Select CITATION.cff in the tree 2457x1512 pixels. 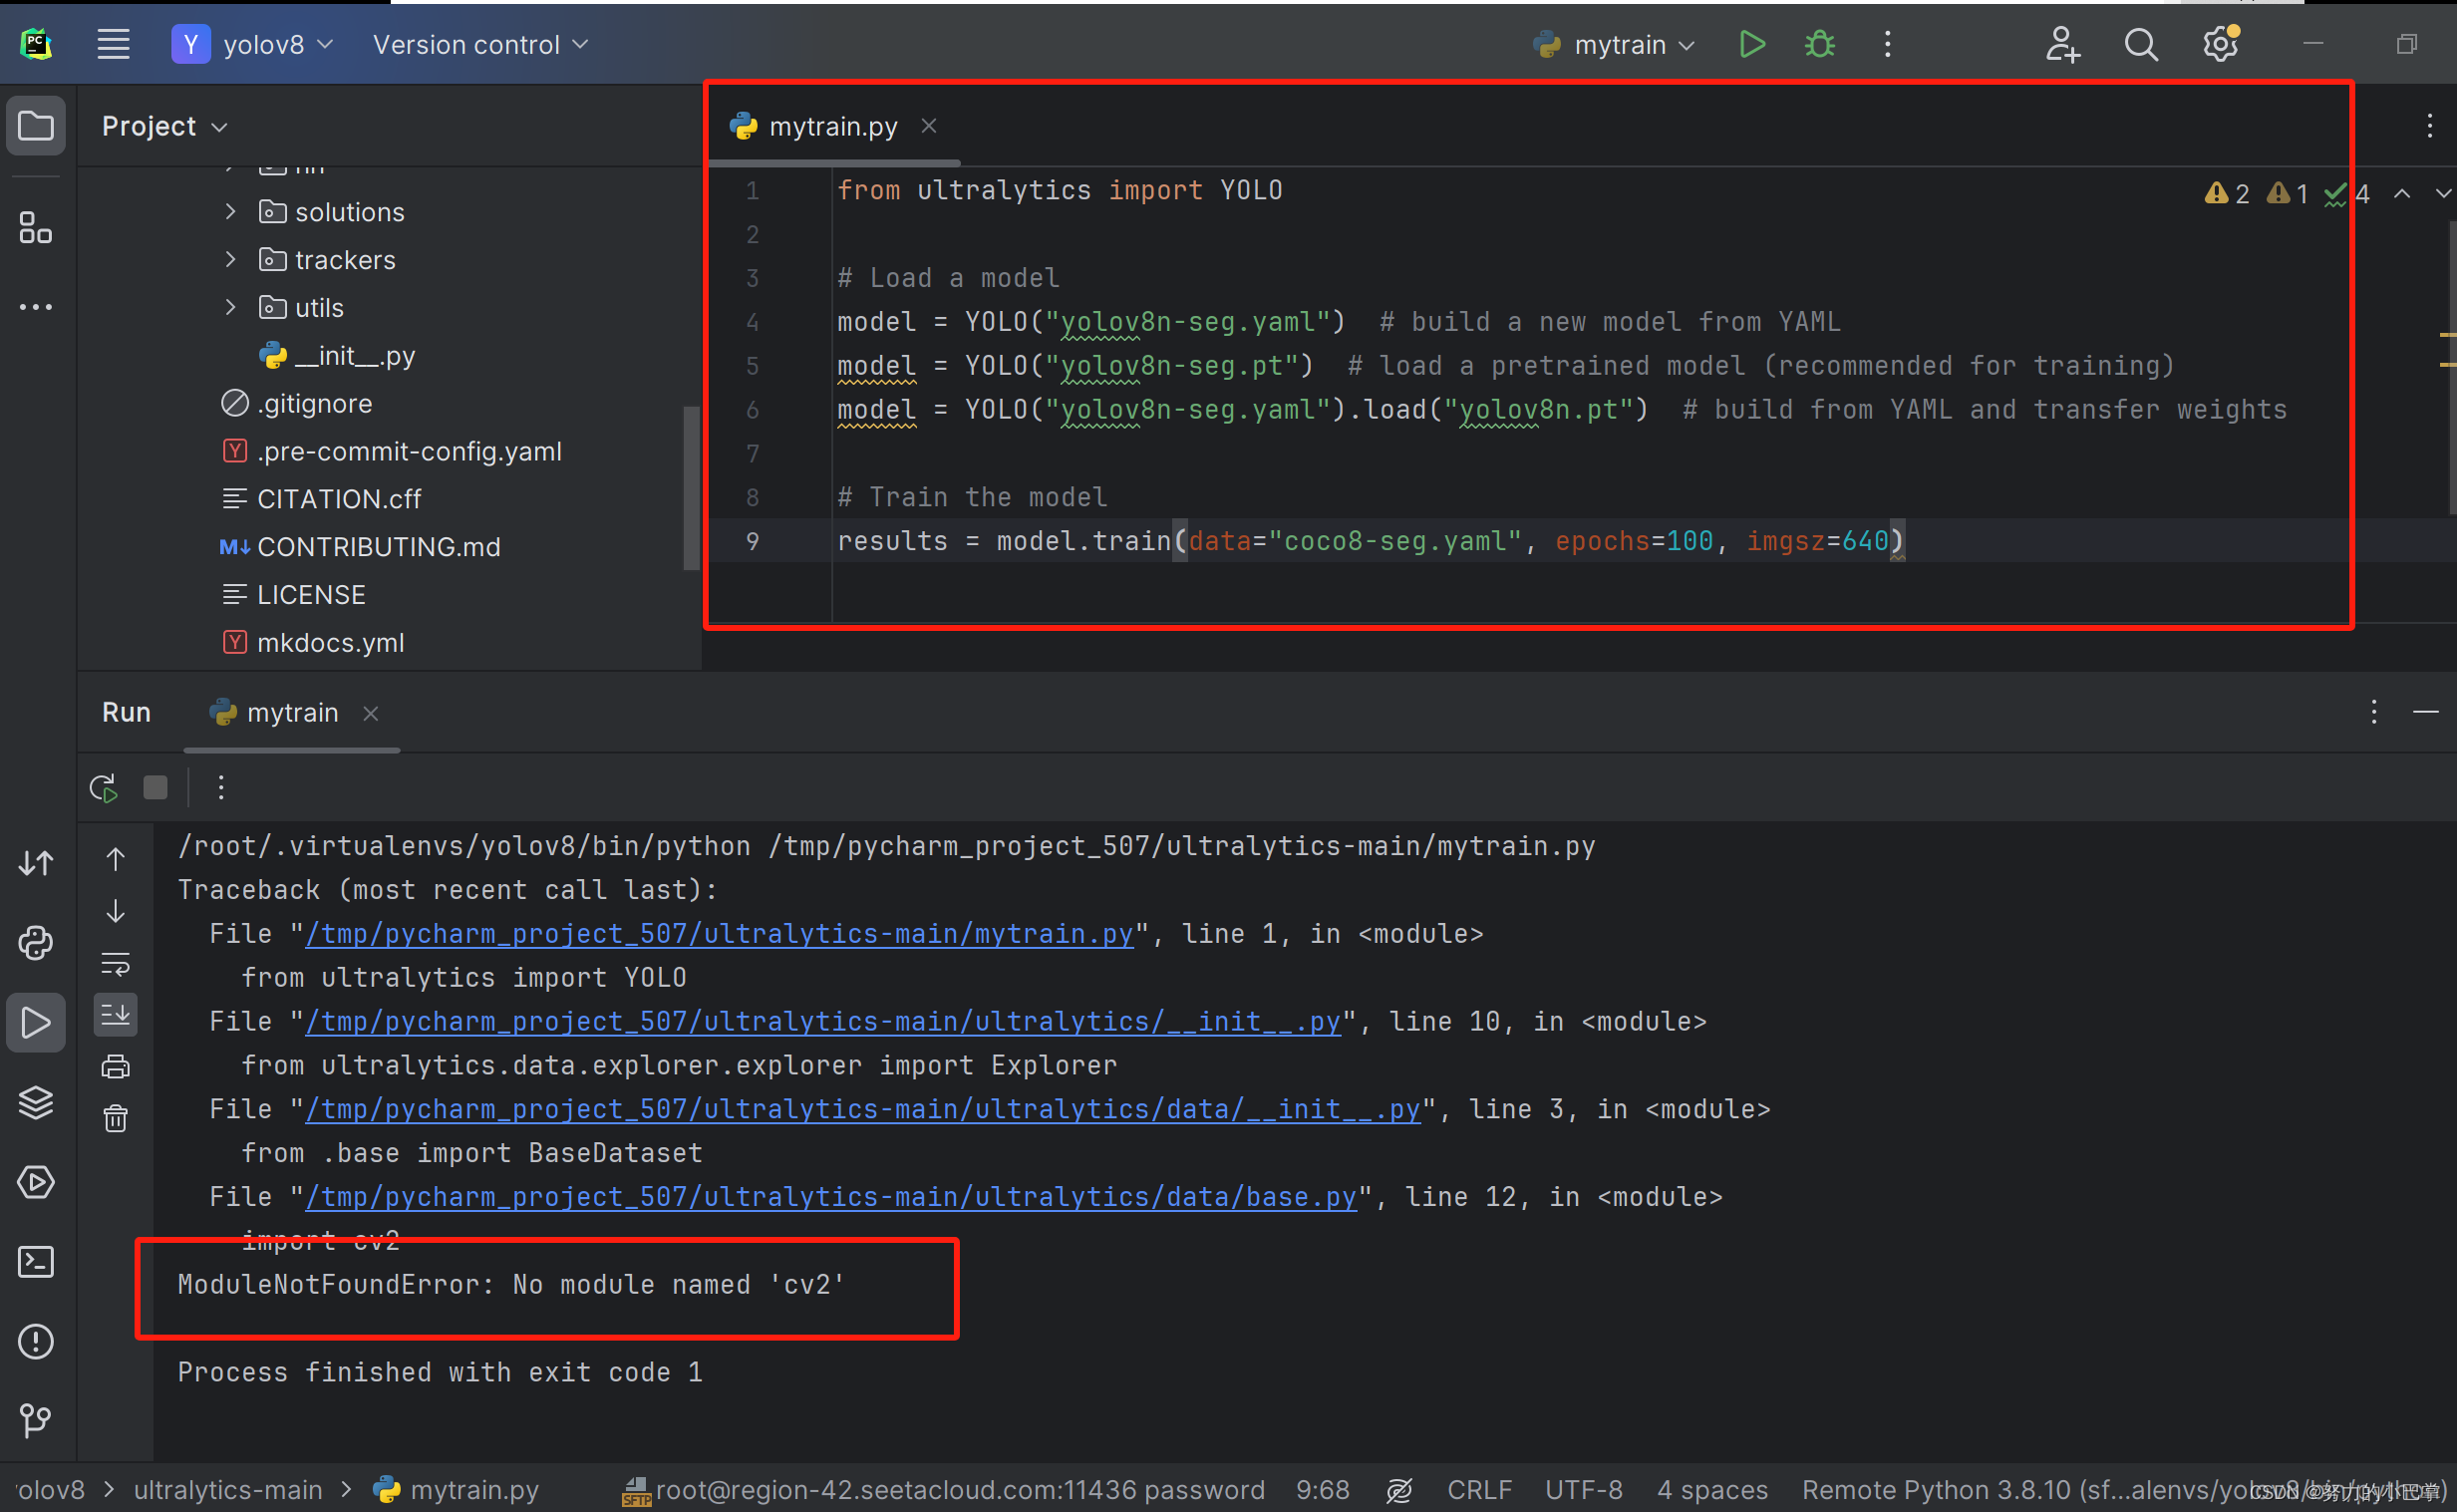(321, 499)
